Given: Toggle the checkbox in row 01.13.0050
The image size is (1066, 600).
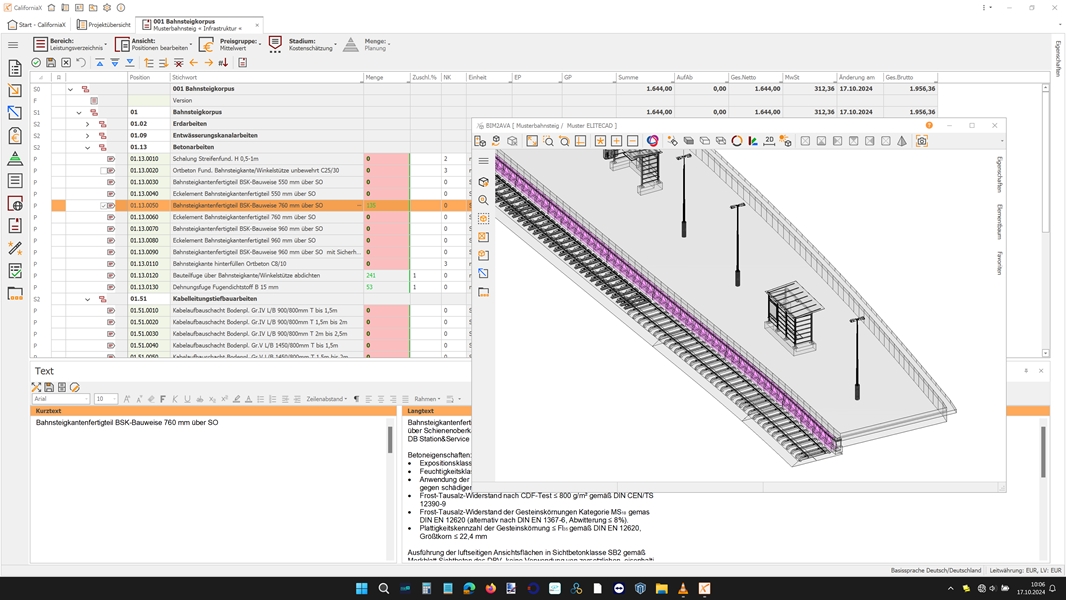Looking at the screenshot, I should 104,206.
